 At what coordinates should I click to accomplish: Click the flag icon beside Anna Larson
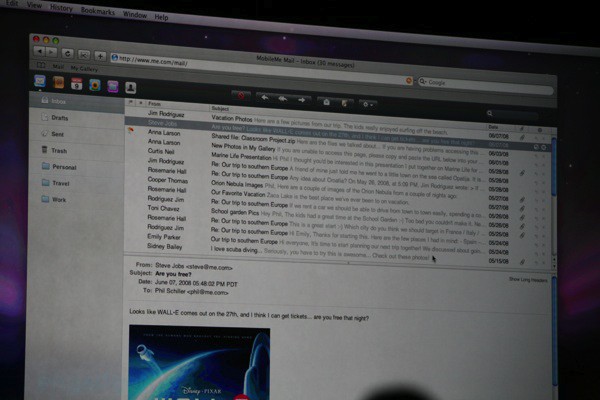pyautogui.click(x=131, y=130)
